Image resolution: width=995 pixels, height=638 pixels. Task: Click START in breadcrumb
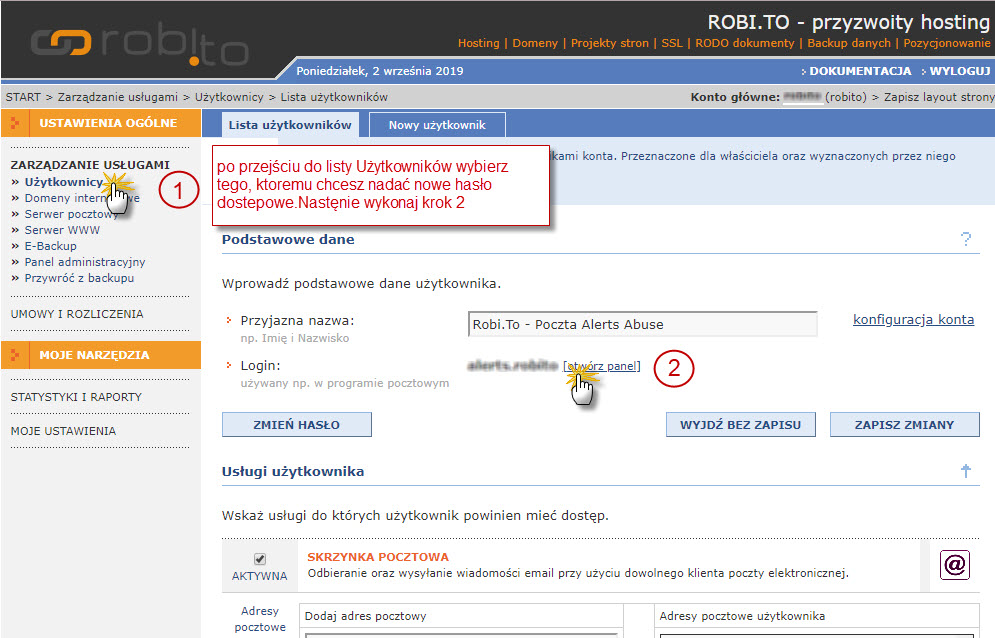23,97
